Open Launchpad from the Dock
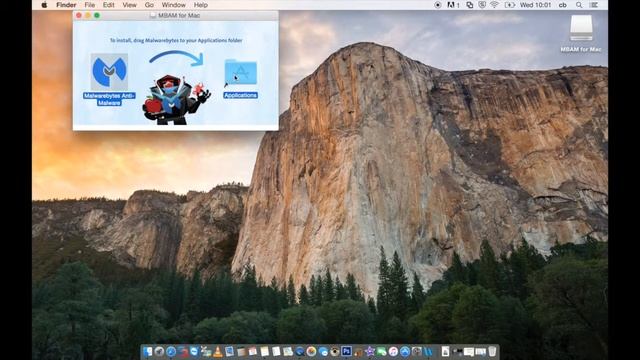640x360 pixels. point(159,351)
